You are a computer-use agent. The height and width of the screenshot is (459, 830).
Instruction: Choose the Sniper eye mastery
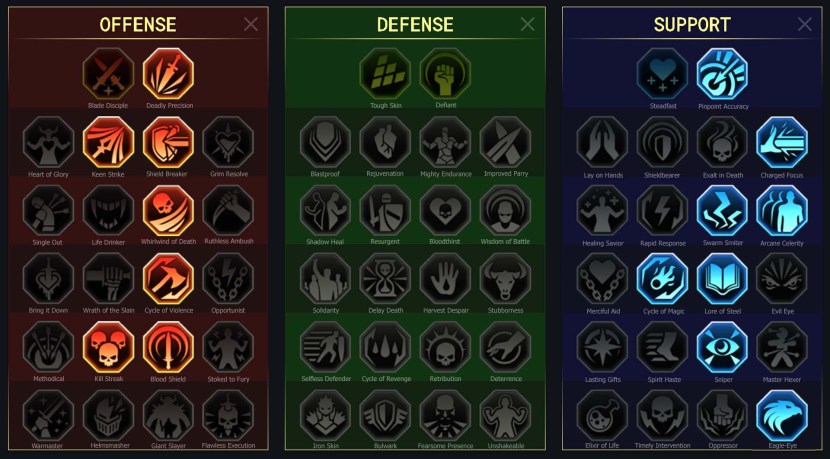click(723, 347)
